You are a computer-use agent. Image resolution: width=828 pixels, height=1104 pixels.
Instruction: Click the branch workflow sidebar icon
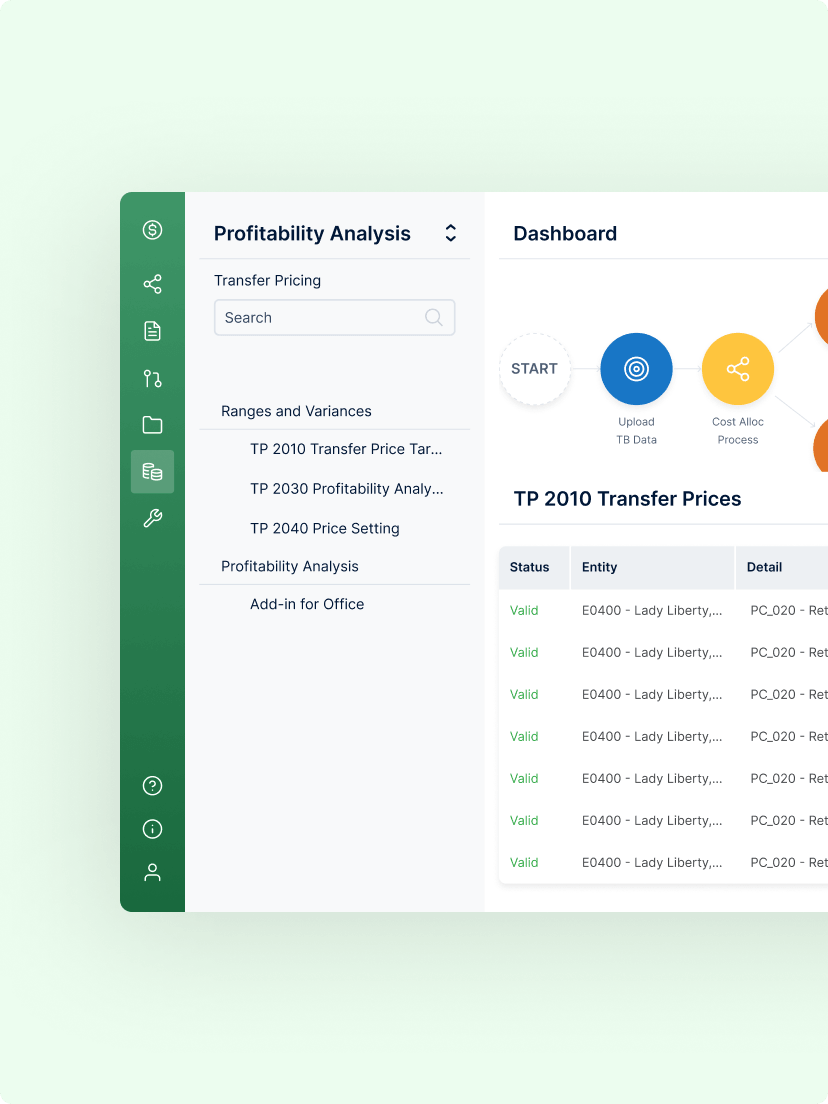pos(152,379)
